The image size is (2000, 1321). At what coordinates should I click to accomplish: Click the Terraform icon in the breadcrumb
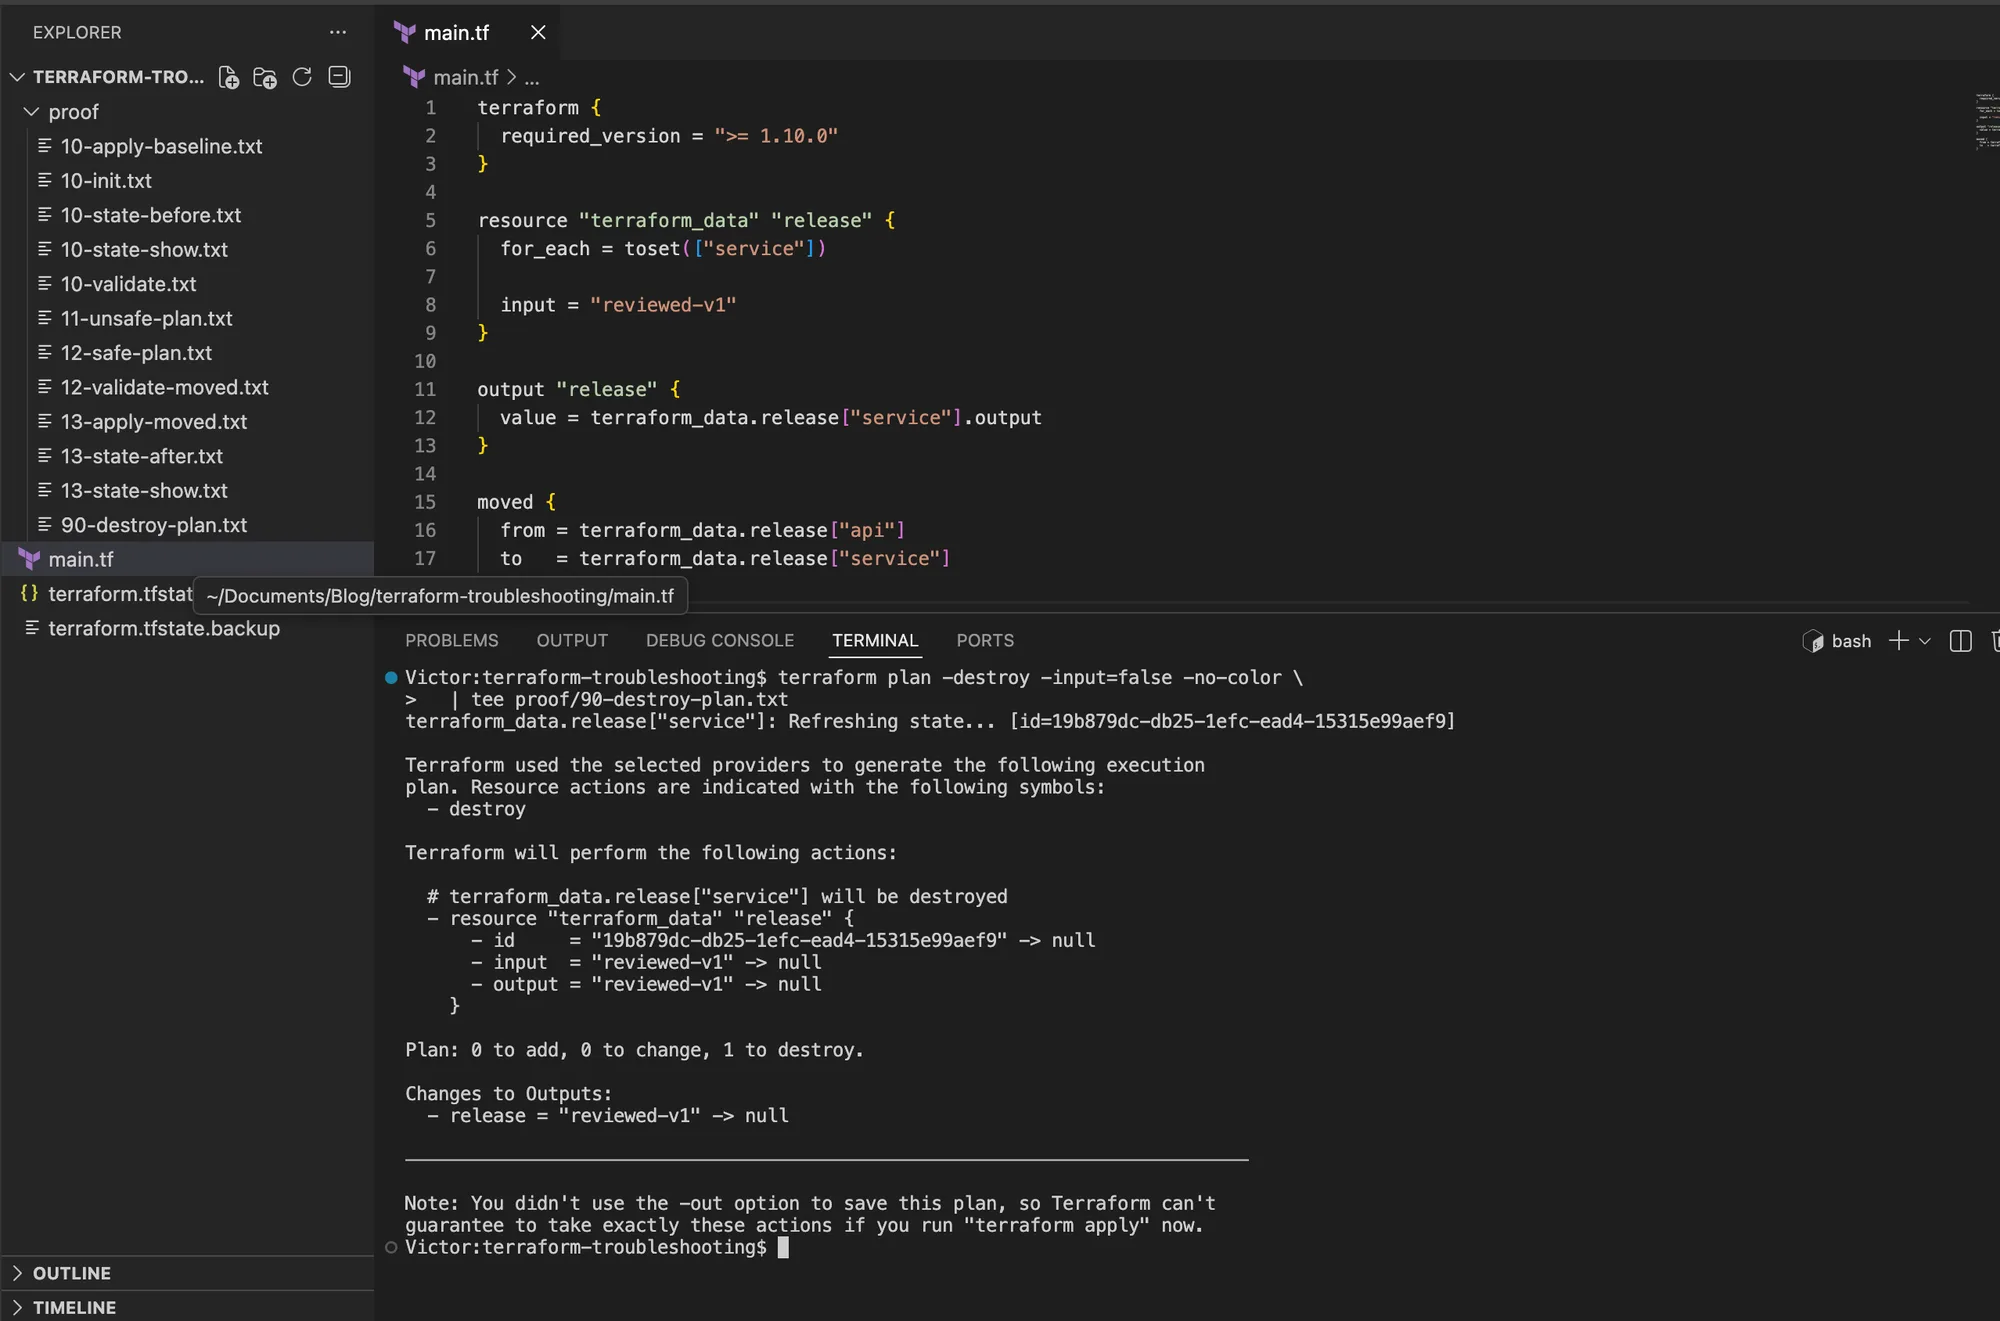[x=414, y=77]
